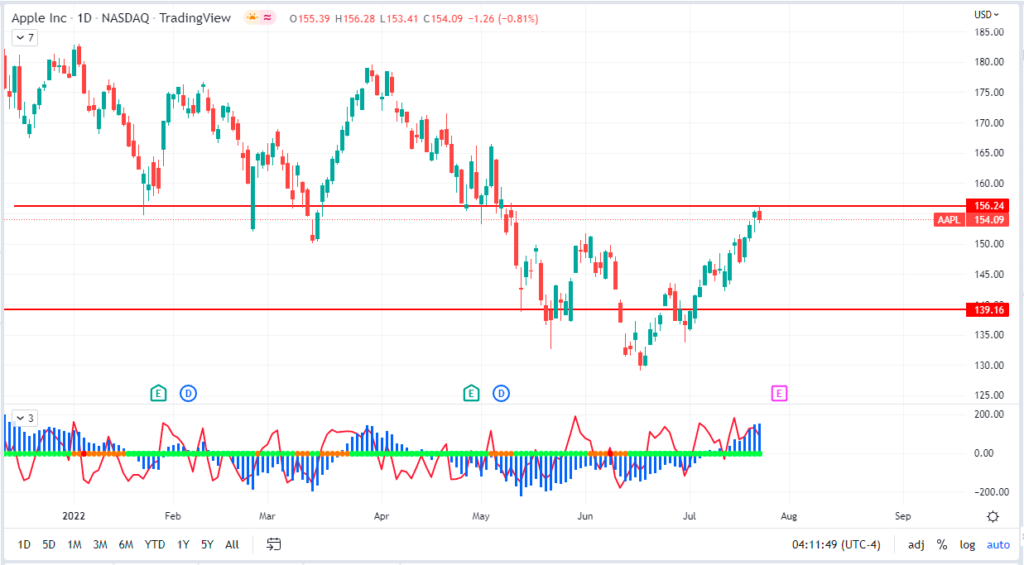Select the 5D time range

(x=49, y=544)
